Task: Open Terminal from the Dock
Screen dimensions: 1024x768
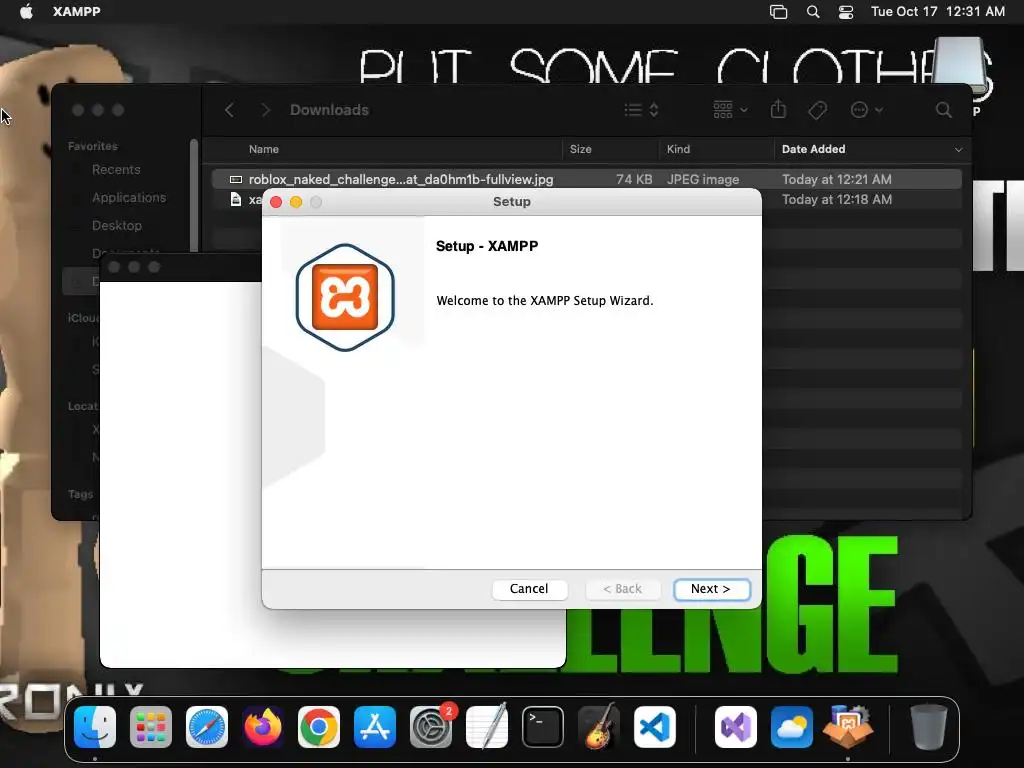Action: click(x=543, y=727)
